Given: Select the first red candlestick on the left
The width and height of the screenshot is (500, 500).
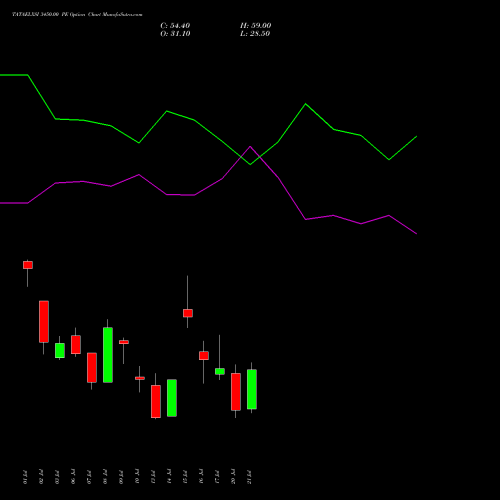Looking at the screenshot, I should coord(28,265).
